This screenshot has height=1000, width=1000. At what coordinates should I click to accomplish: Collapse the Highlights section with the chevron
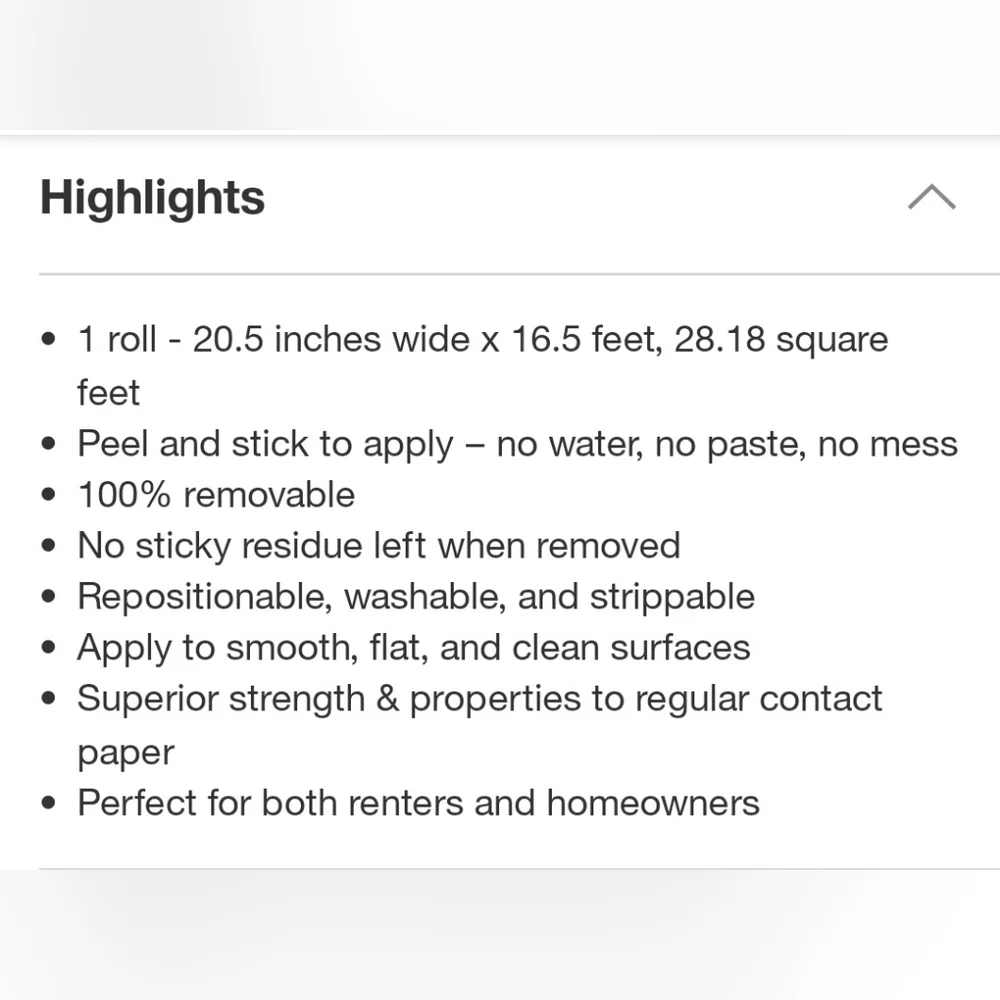point(932,196)
